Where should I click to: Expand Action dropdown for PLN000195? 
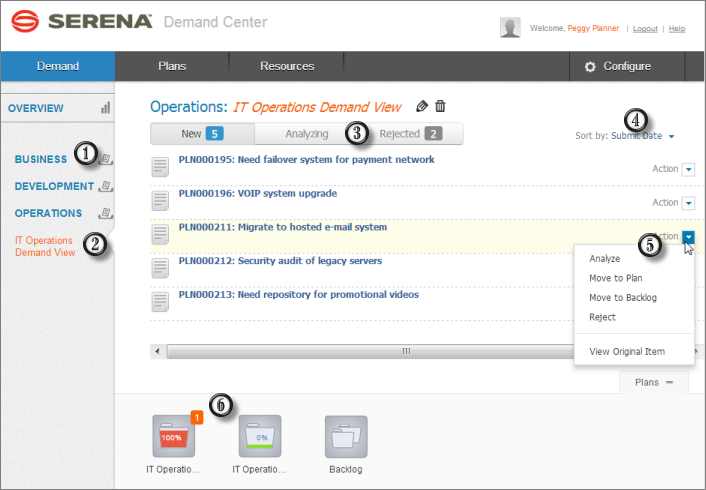click(688, 169)
